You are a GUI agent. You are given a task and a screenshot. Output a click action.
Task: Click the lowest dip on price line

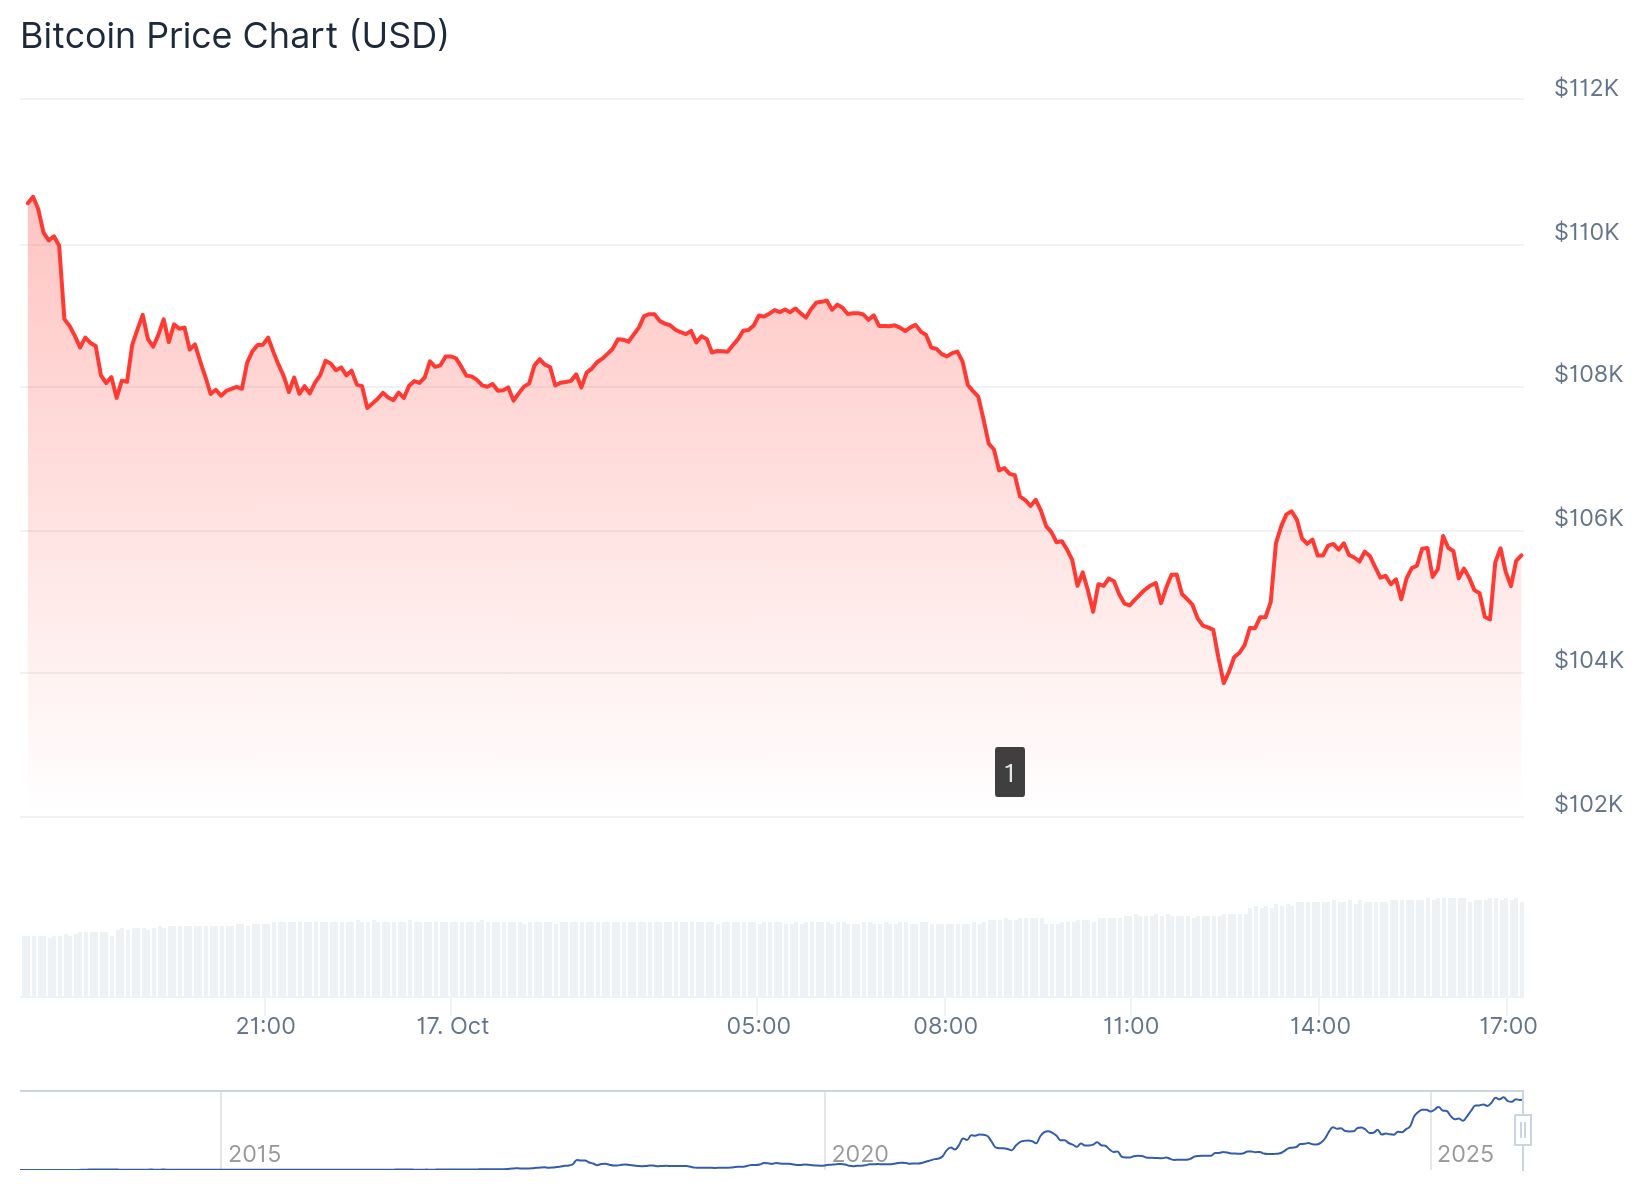pos(1223,683)
